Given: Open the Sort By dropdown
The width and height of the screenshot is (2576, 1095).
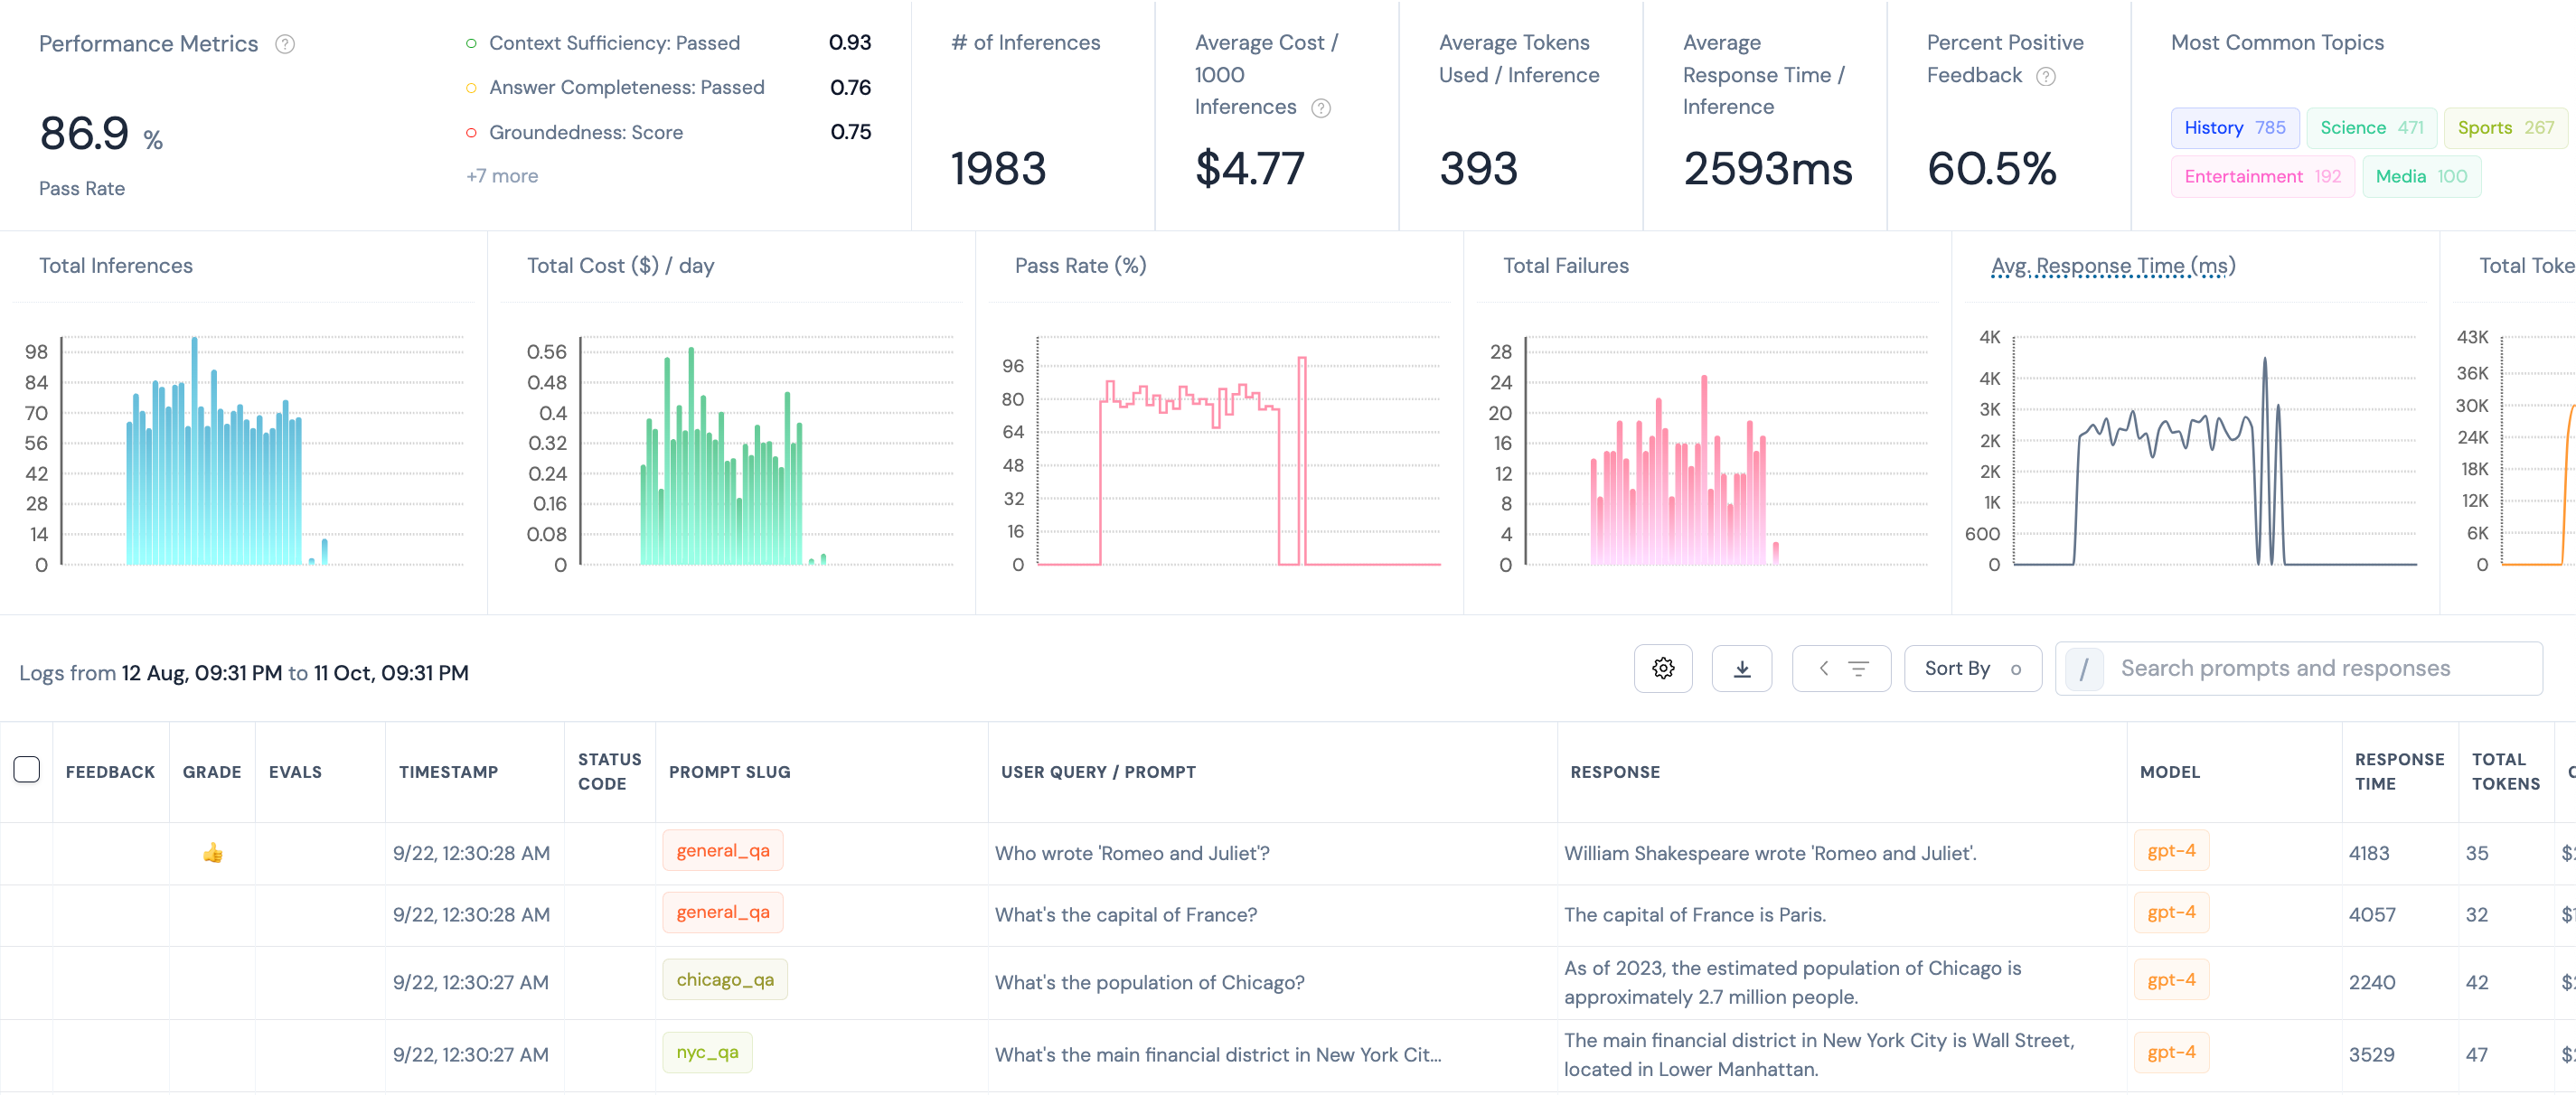Looking at the screenshot, I should (x=1971, y=668).
